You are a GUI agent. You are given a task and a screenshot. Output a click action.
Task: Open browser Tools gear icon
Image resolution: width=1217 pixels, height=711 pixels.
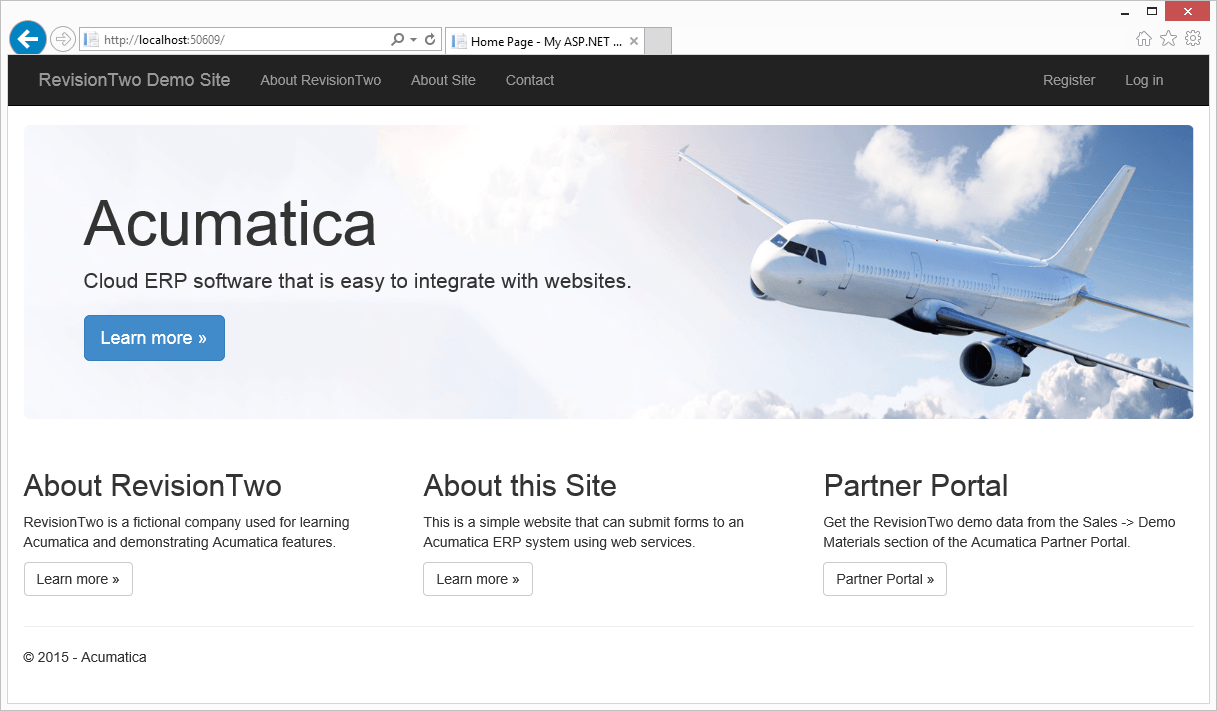tap(1193, 39)
